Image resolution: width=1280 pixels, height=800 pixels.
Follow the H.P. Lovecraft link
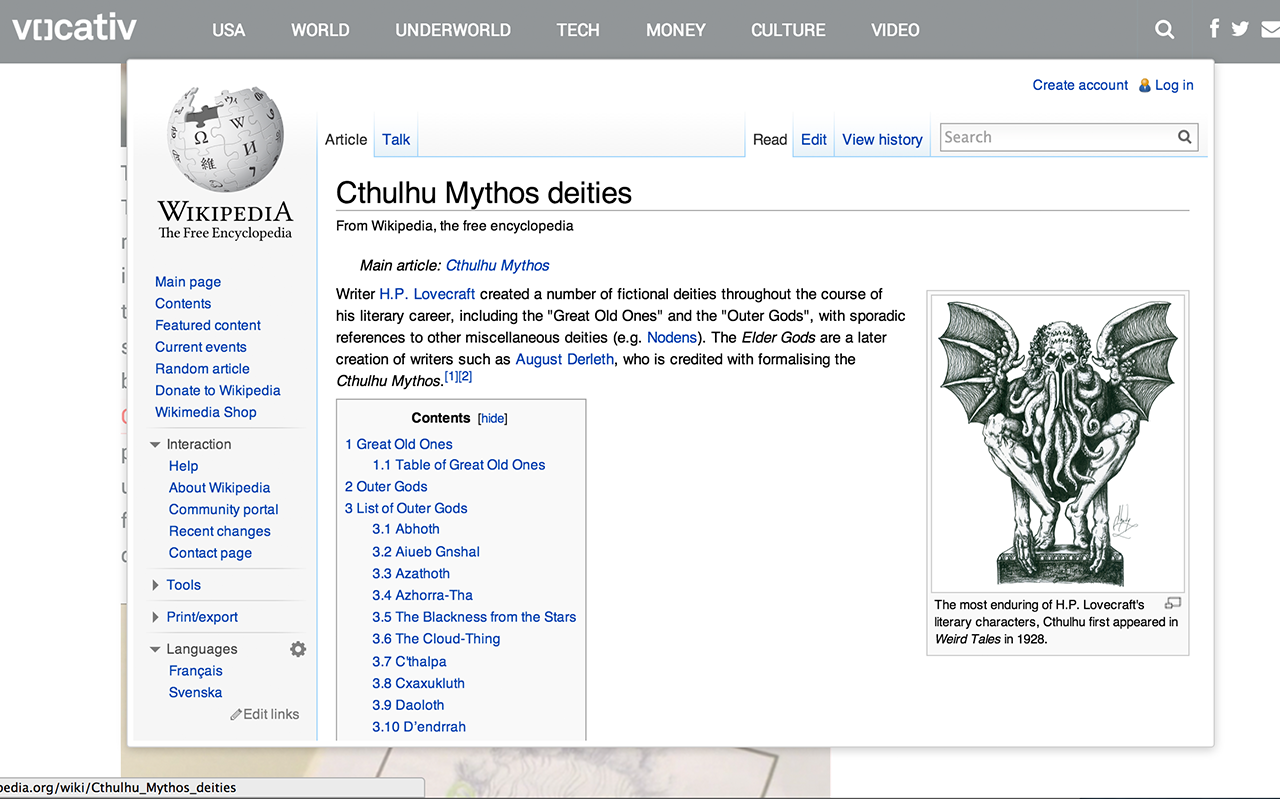click(x=427, y=294)
